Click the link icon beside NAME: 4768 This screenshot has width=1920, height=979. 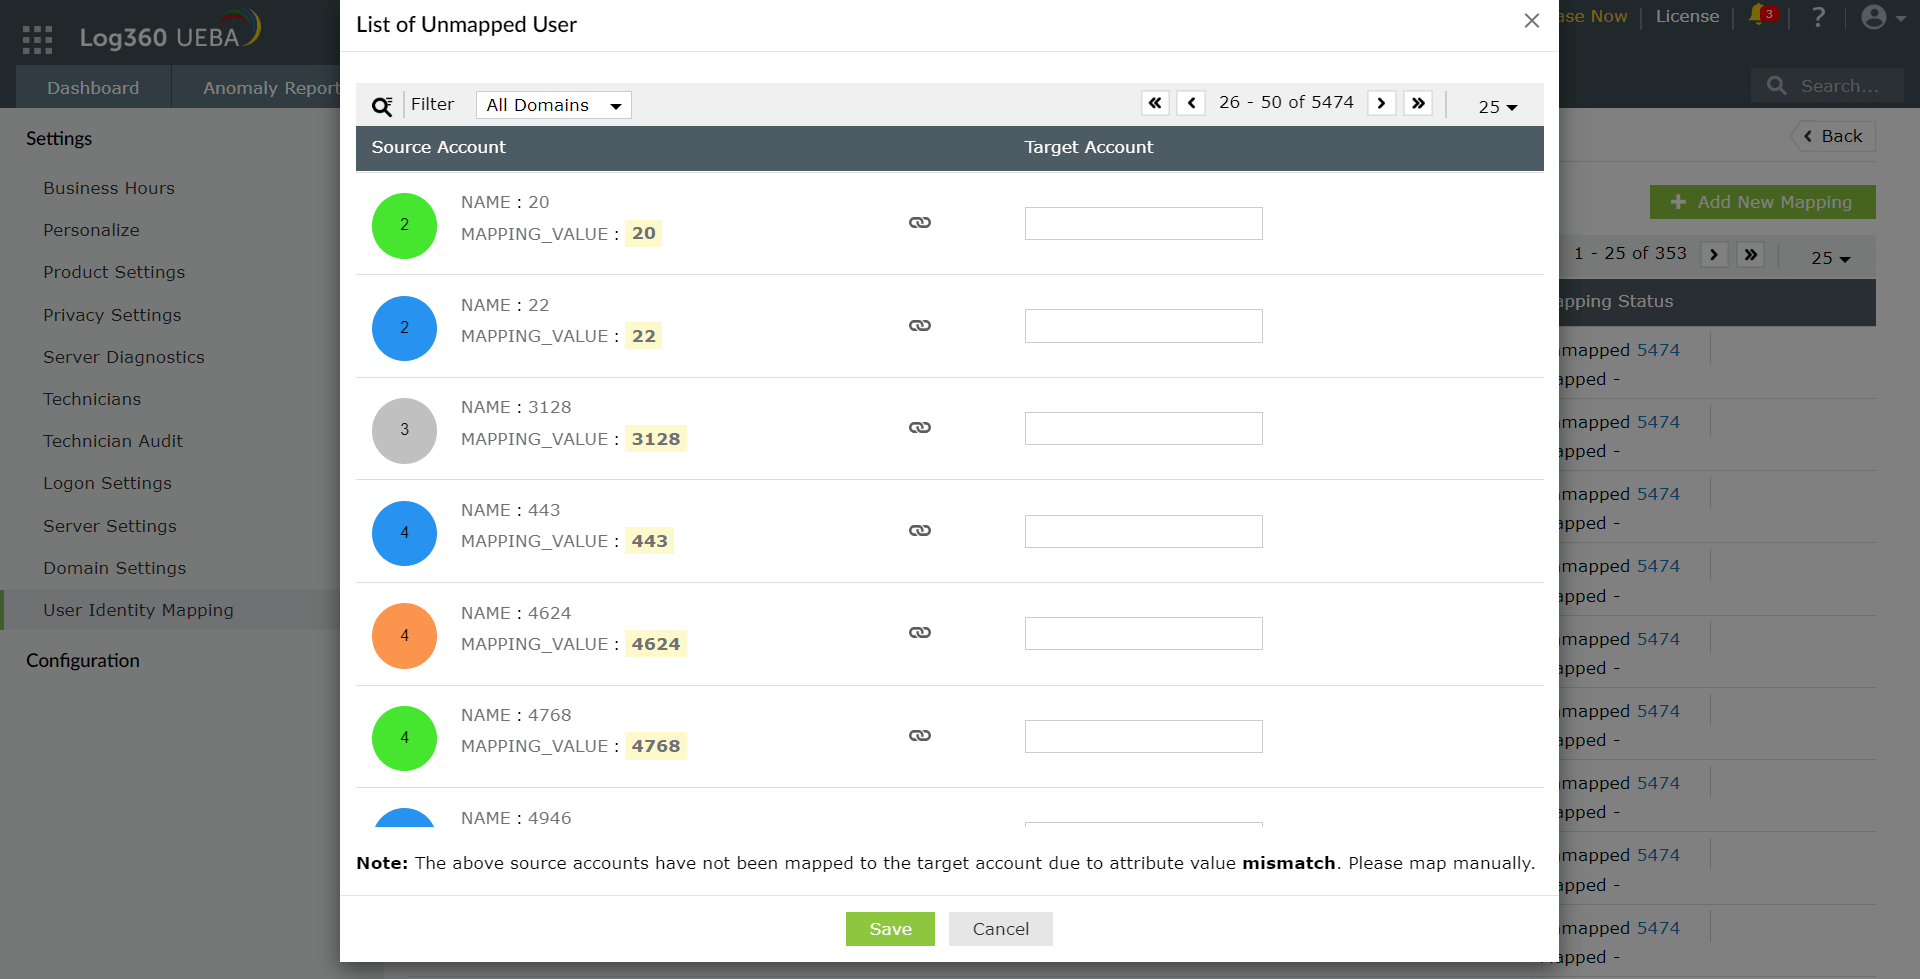click(919, 735)
